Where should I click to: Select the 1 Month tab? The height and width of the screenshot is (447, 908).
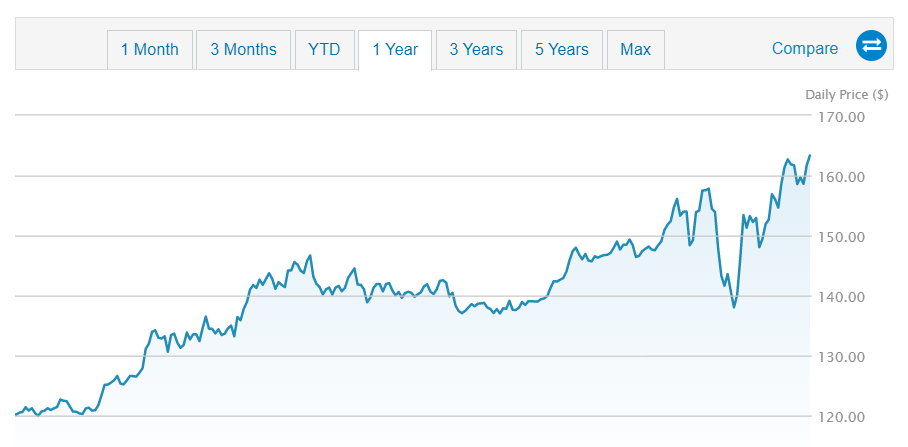149,50
